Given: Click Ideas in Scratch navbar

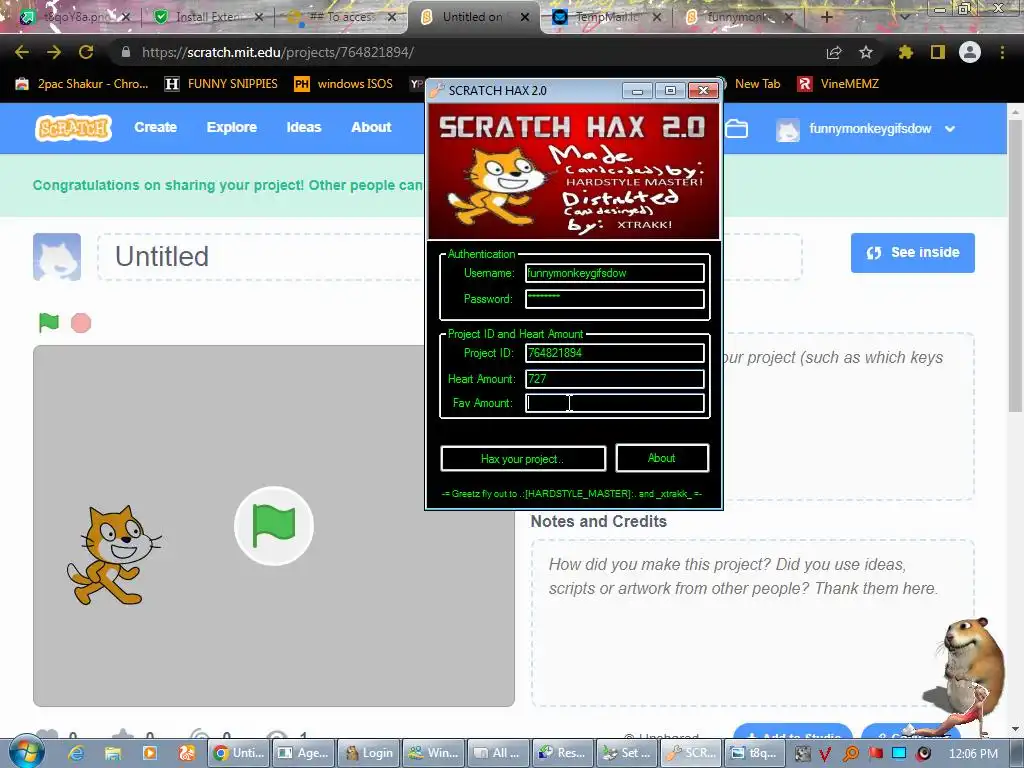Looking at the screenshot, I should (304, 127).
